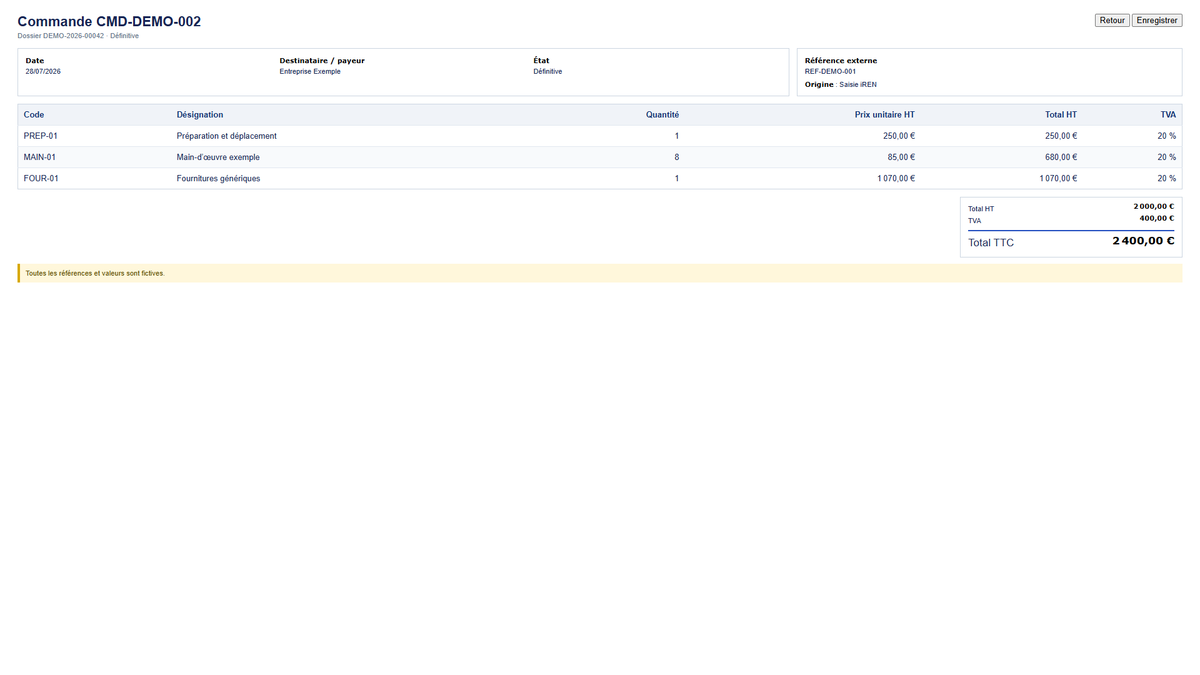Click the Retour button

1112,20
